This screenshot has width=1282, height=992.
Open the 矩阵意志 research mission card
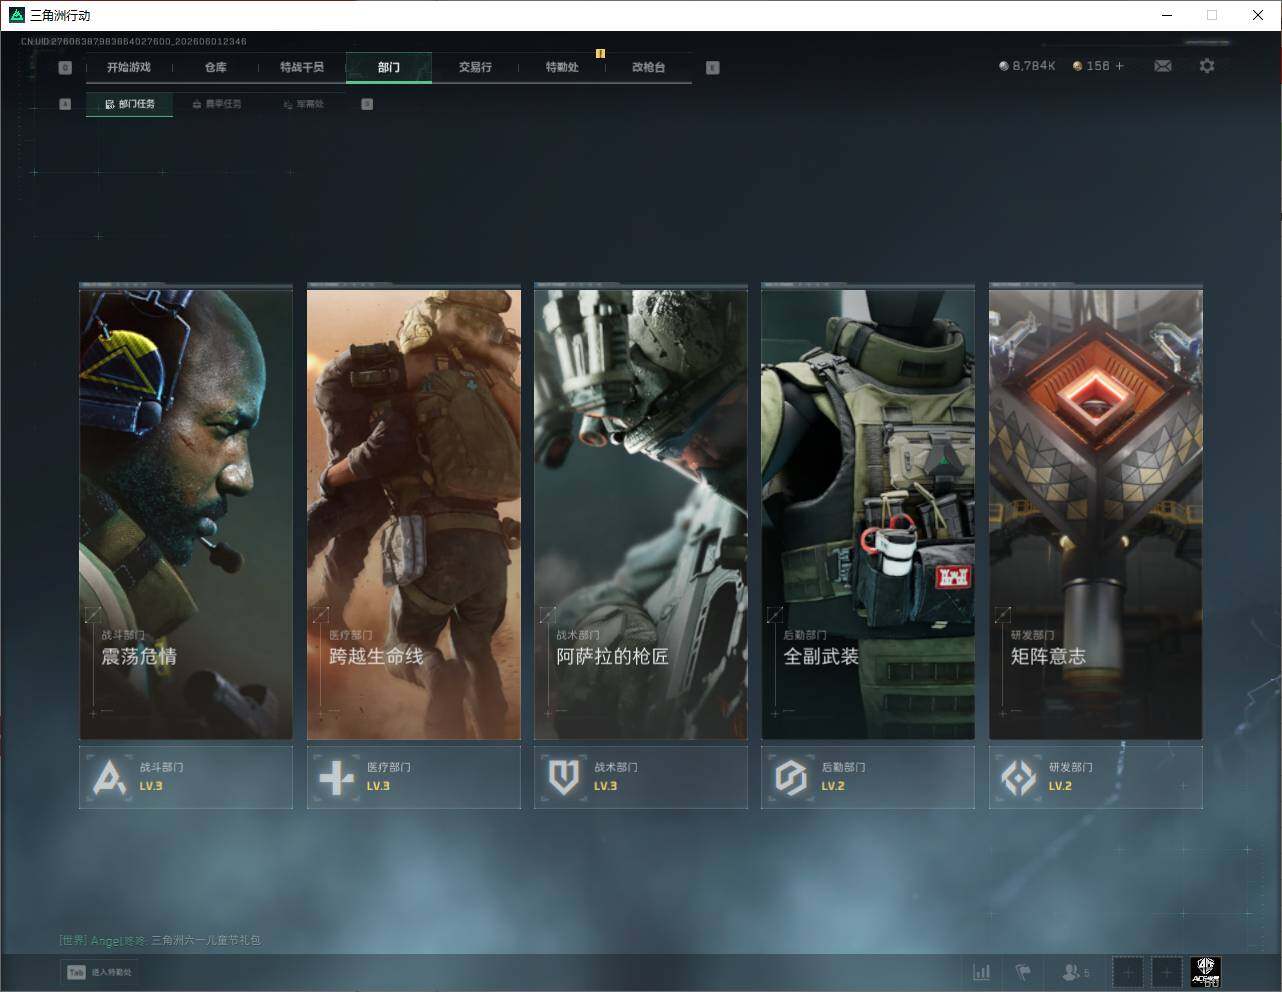[1096, 513]
